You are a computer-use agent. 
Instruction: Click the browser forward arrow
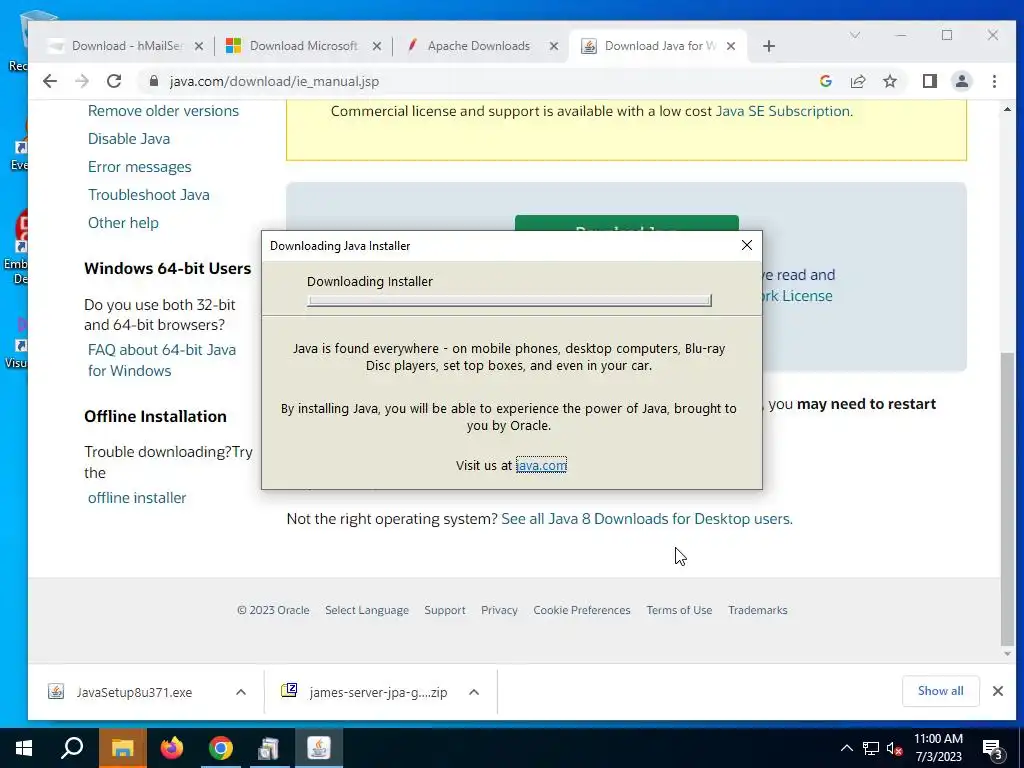tap(82, 81)
